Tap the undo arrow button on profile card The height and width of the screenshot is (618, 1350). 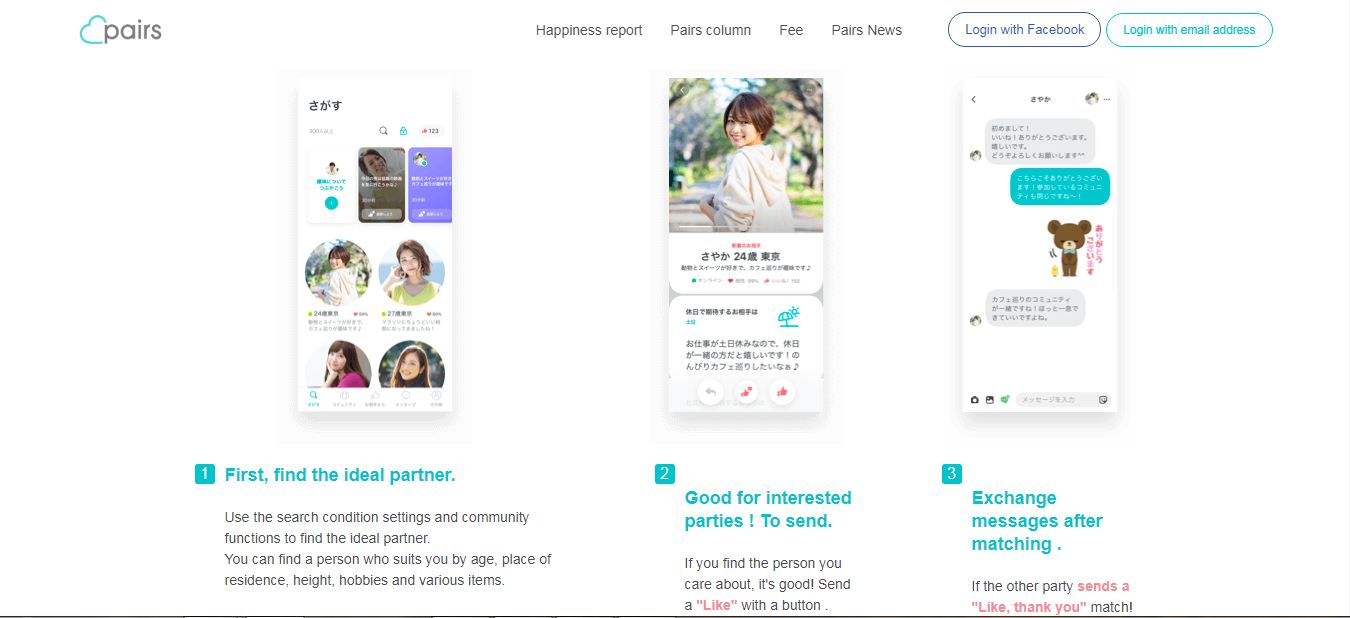710,393
